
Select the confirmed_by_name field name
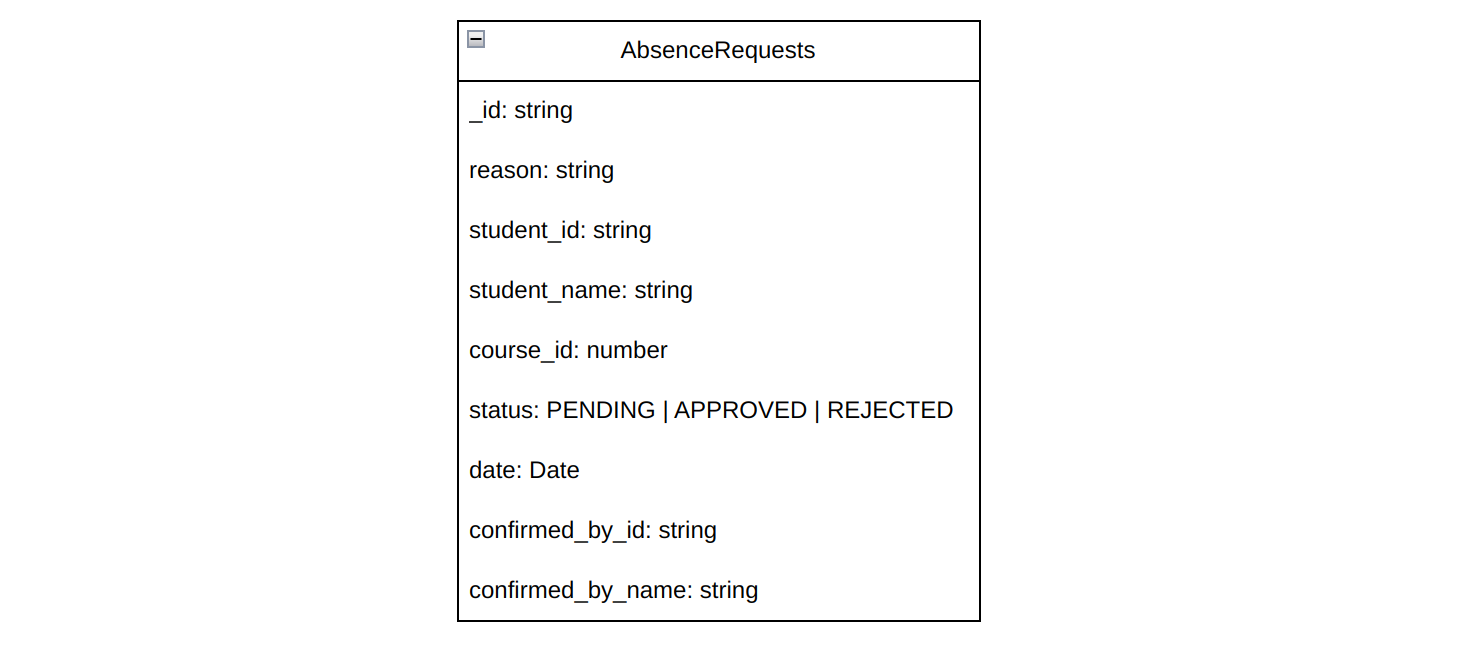coord(578,590)
